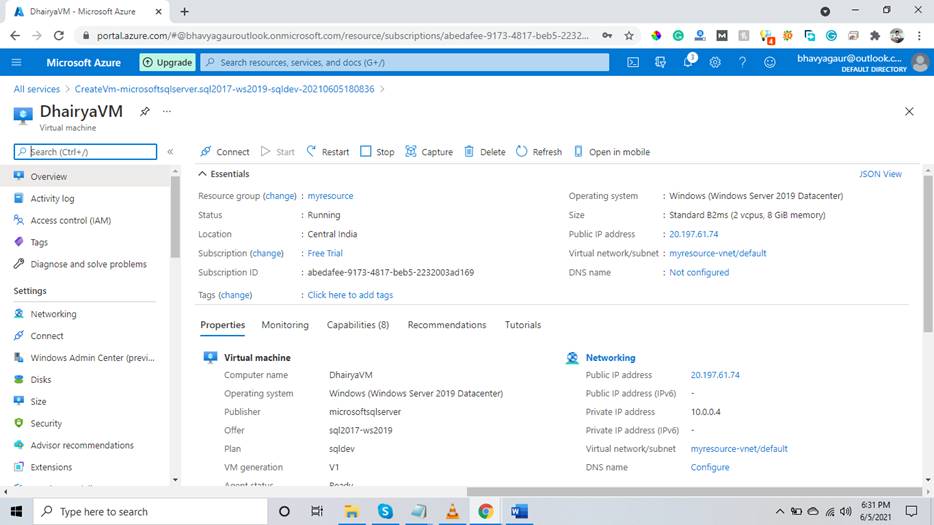This screenshot has width=934, height=525.
Task: Click change next to Tags
Action: (x=235, y=295)
